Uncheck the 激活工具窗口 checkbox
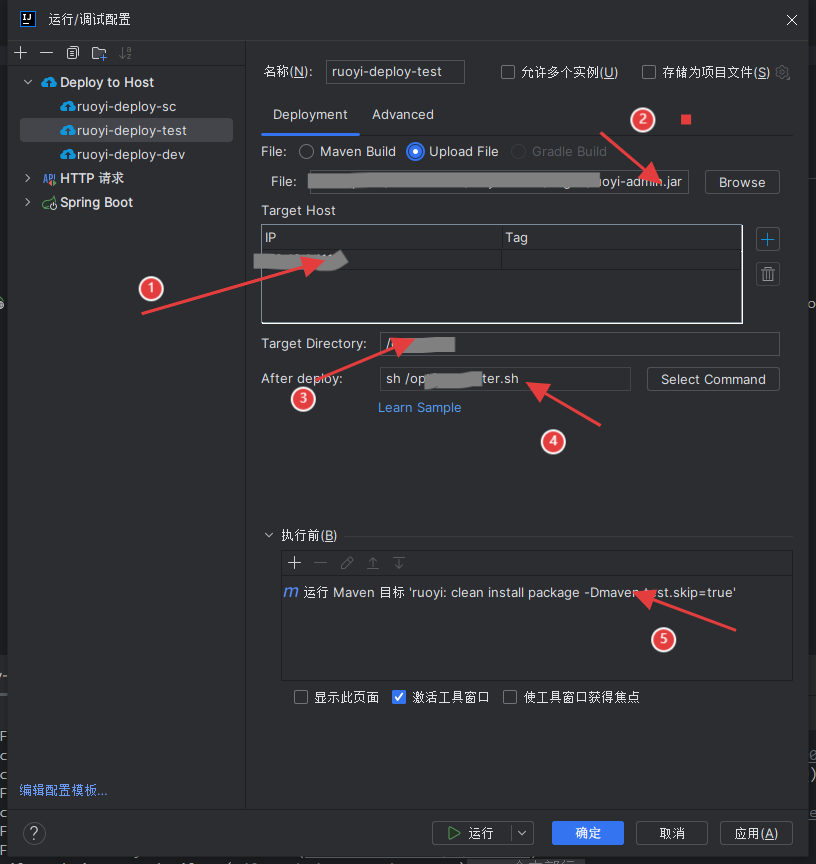The image size is (816, 864). (x=399, y=697)
